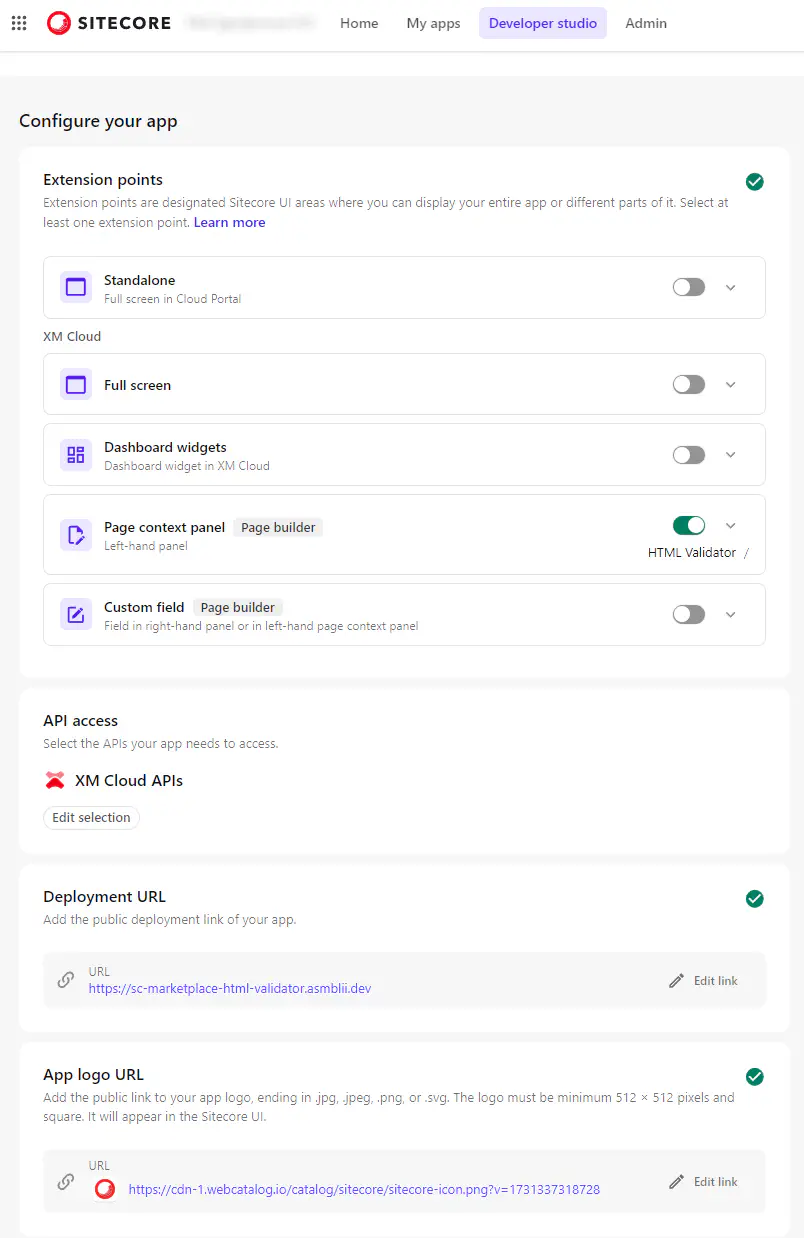Click the Sitecore logo preview thumbnail
804x1238 pixels.
point(105,1189)
